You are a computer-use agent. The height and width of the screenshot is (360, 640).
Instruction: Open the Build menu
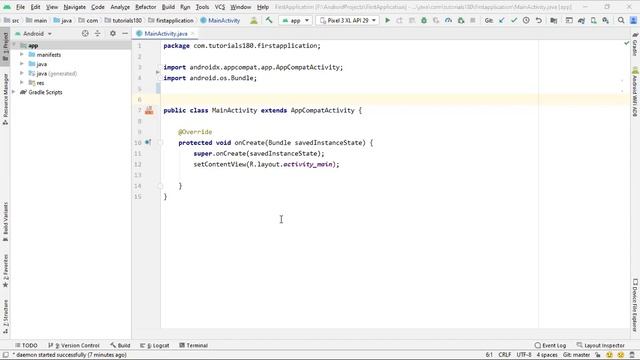pos(168,7)
